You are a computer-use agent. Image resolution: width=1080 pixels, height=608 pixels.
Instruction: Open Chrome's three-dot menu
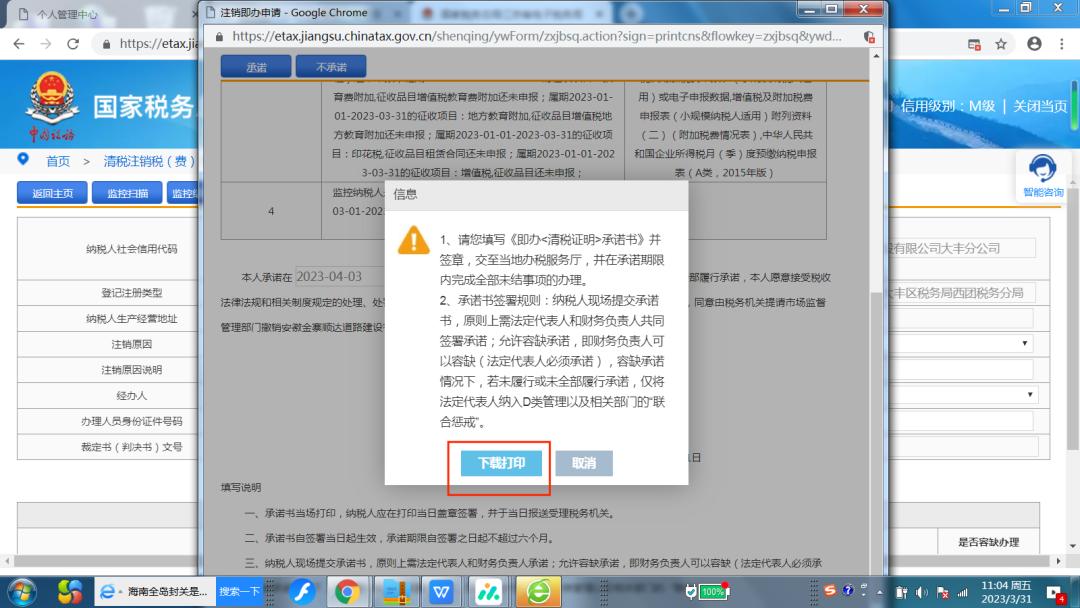(x=1062, y=44)
